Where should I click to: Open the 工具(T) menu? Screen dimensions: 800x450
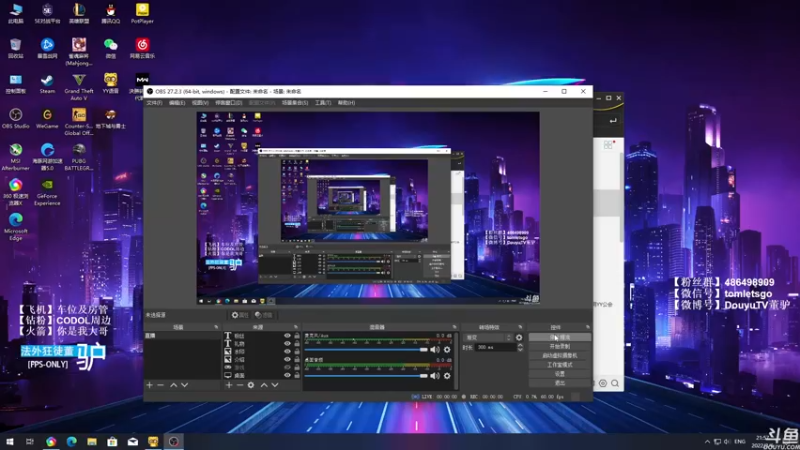[322, 103]
